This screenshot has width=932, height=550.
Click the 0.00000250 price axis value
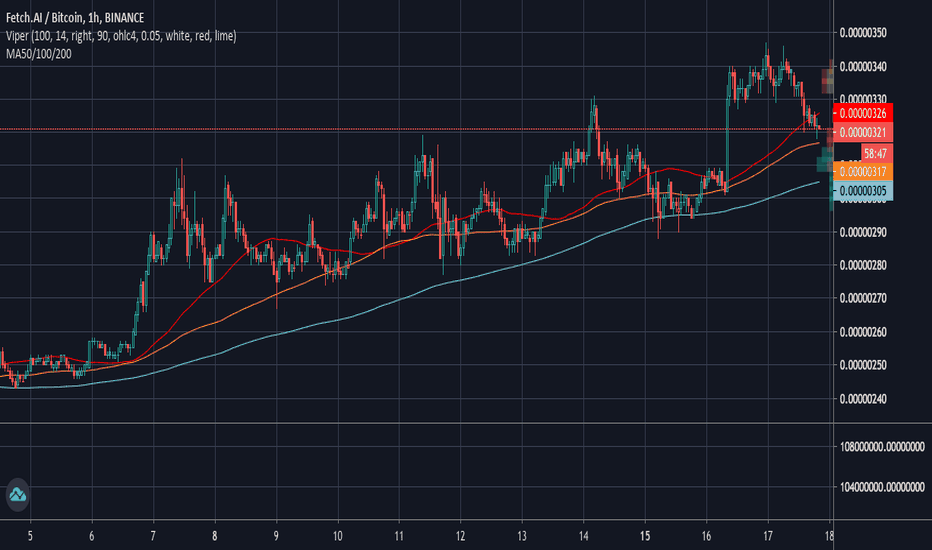click(x=863, y=365)
